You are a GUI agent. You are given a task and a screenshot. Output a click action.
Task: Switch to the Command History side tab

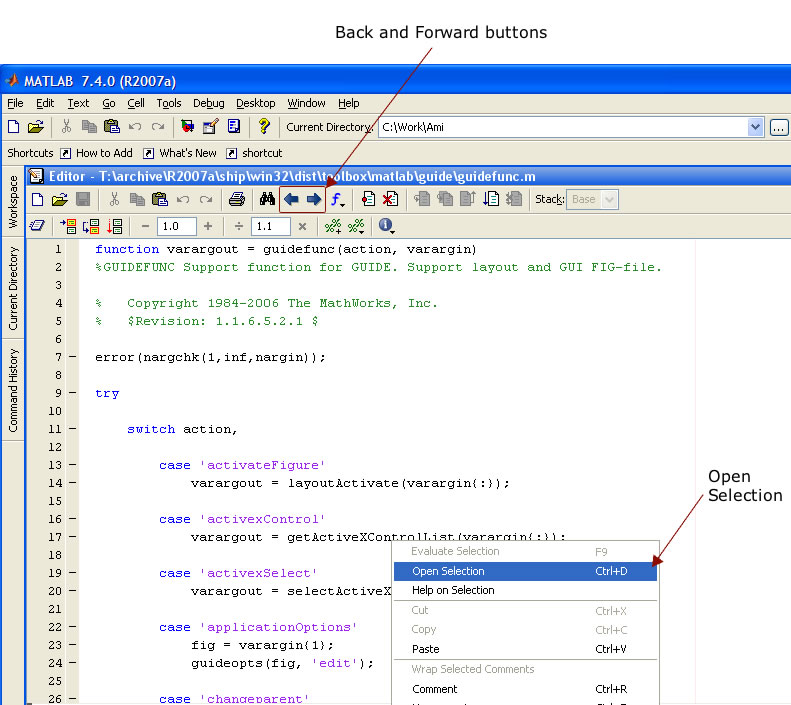pyautogui.click(x=13, y=390)
